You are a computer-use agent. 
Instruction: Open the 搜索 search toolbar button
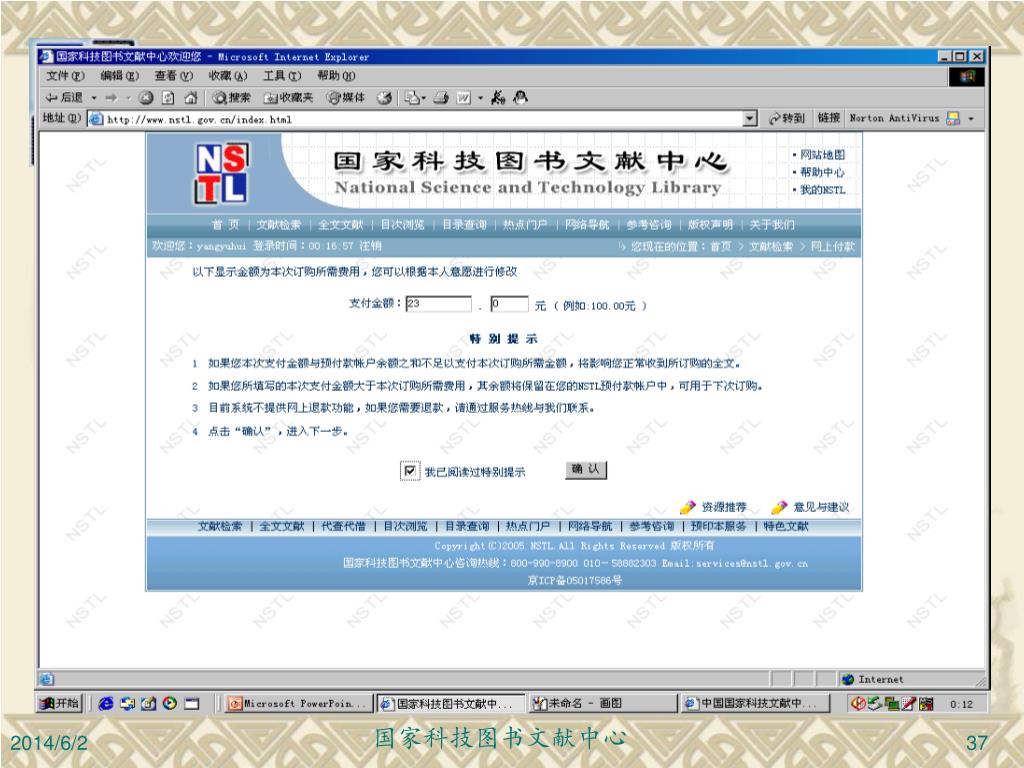click(232, 98)
